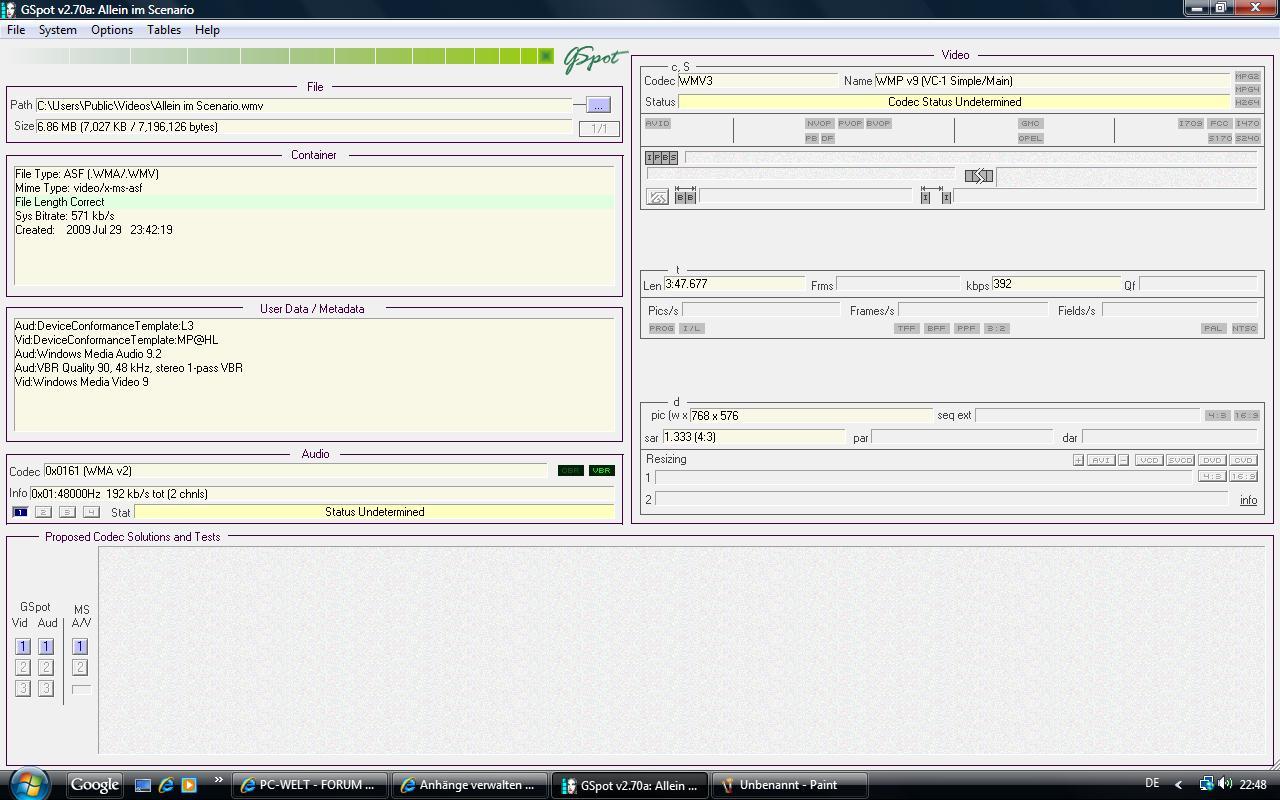
Task: Open the System menu
Action: click(x=57, y=30)
